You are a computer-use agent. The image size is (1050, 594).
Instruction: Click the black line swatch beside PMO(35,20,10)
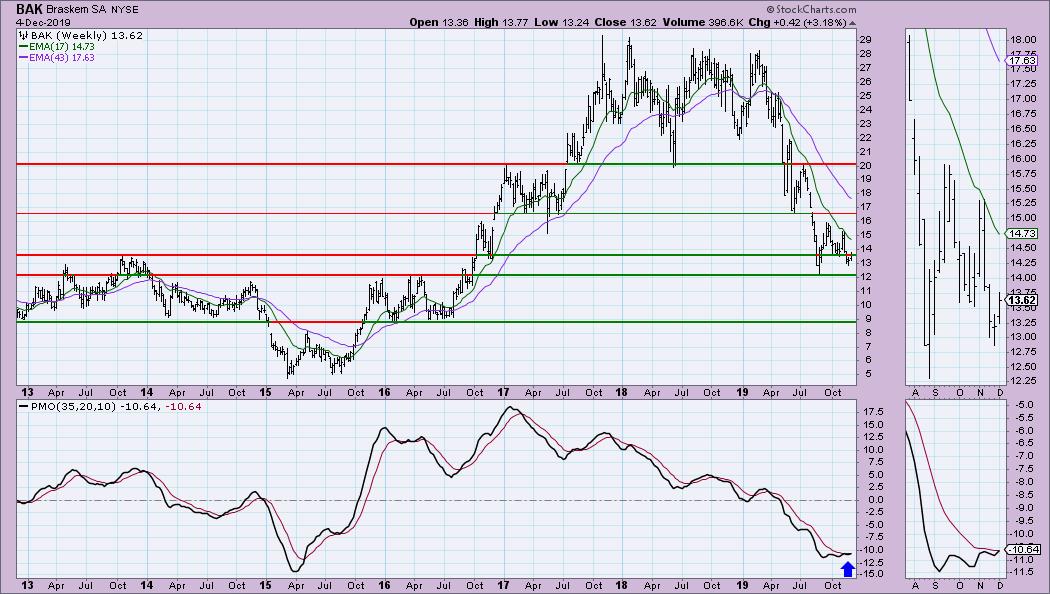click(x=23, y=406)
